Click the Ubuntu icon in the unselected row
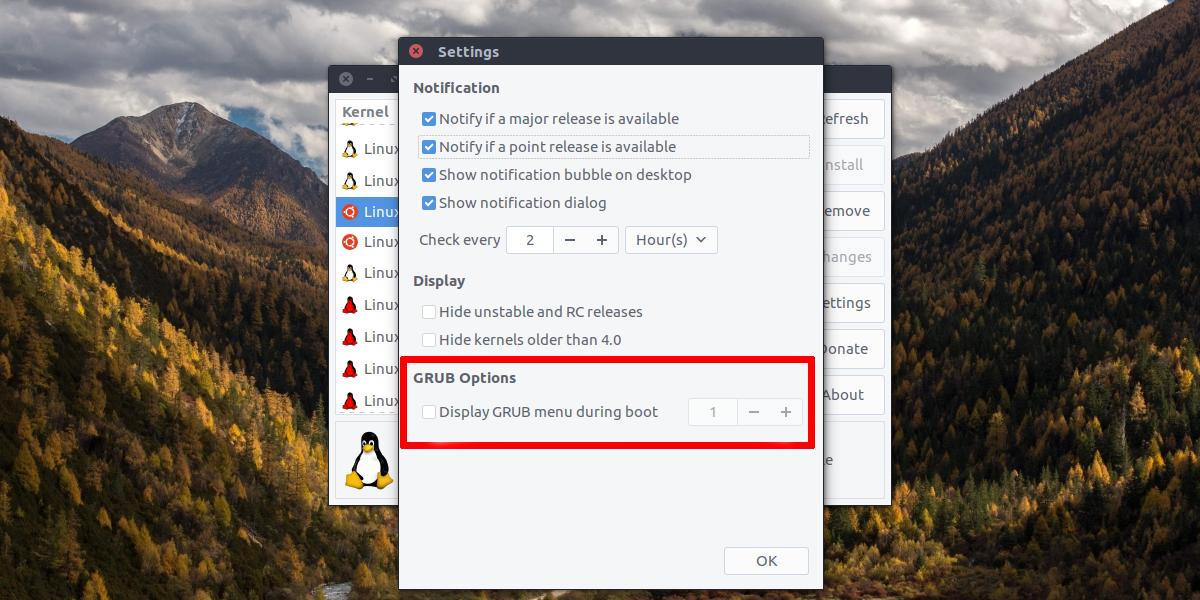Image resolution: width=1200 pixels, height=600 pixels. point(350,241)
